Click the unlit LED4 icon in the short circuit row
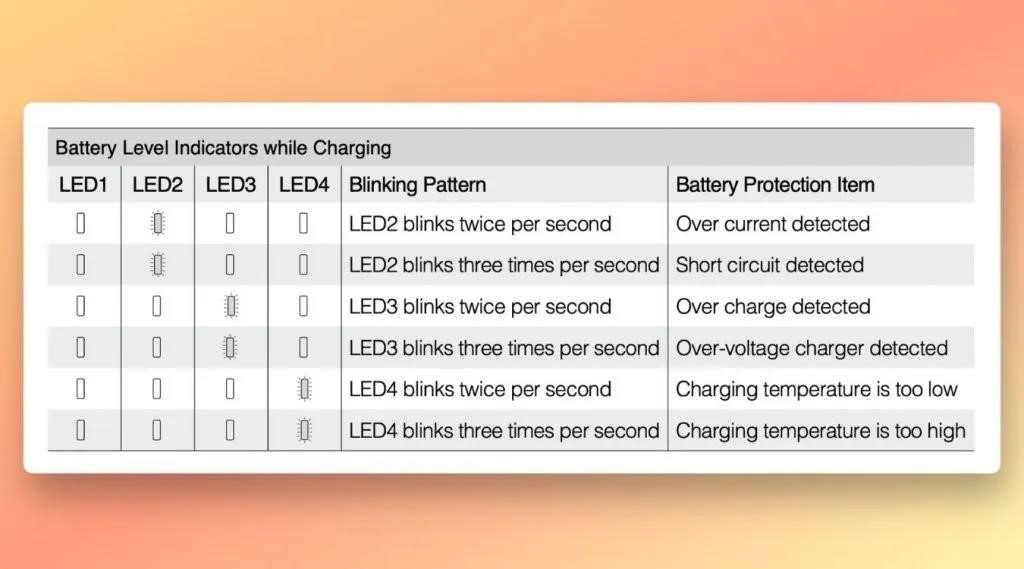Screen dimensions: 1024x569 point(304,265)
